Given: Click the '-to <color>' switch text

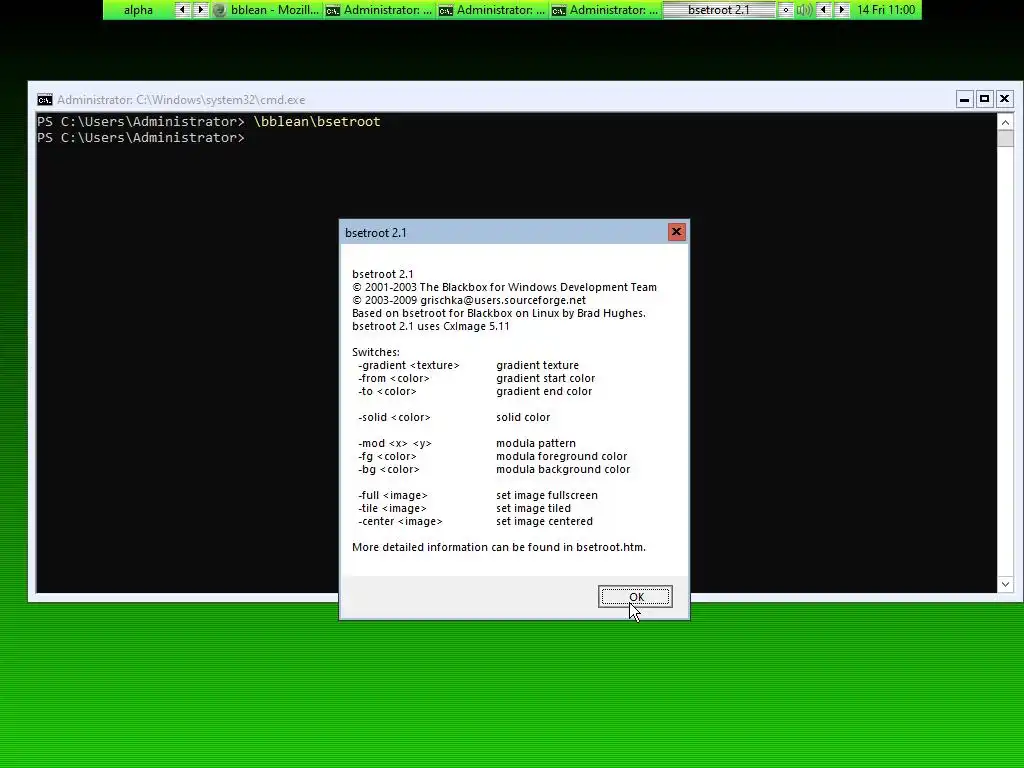Looking at the screenshot, I should pyautogui.click(x=387, y=392).
